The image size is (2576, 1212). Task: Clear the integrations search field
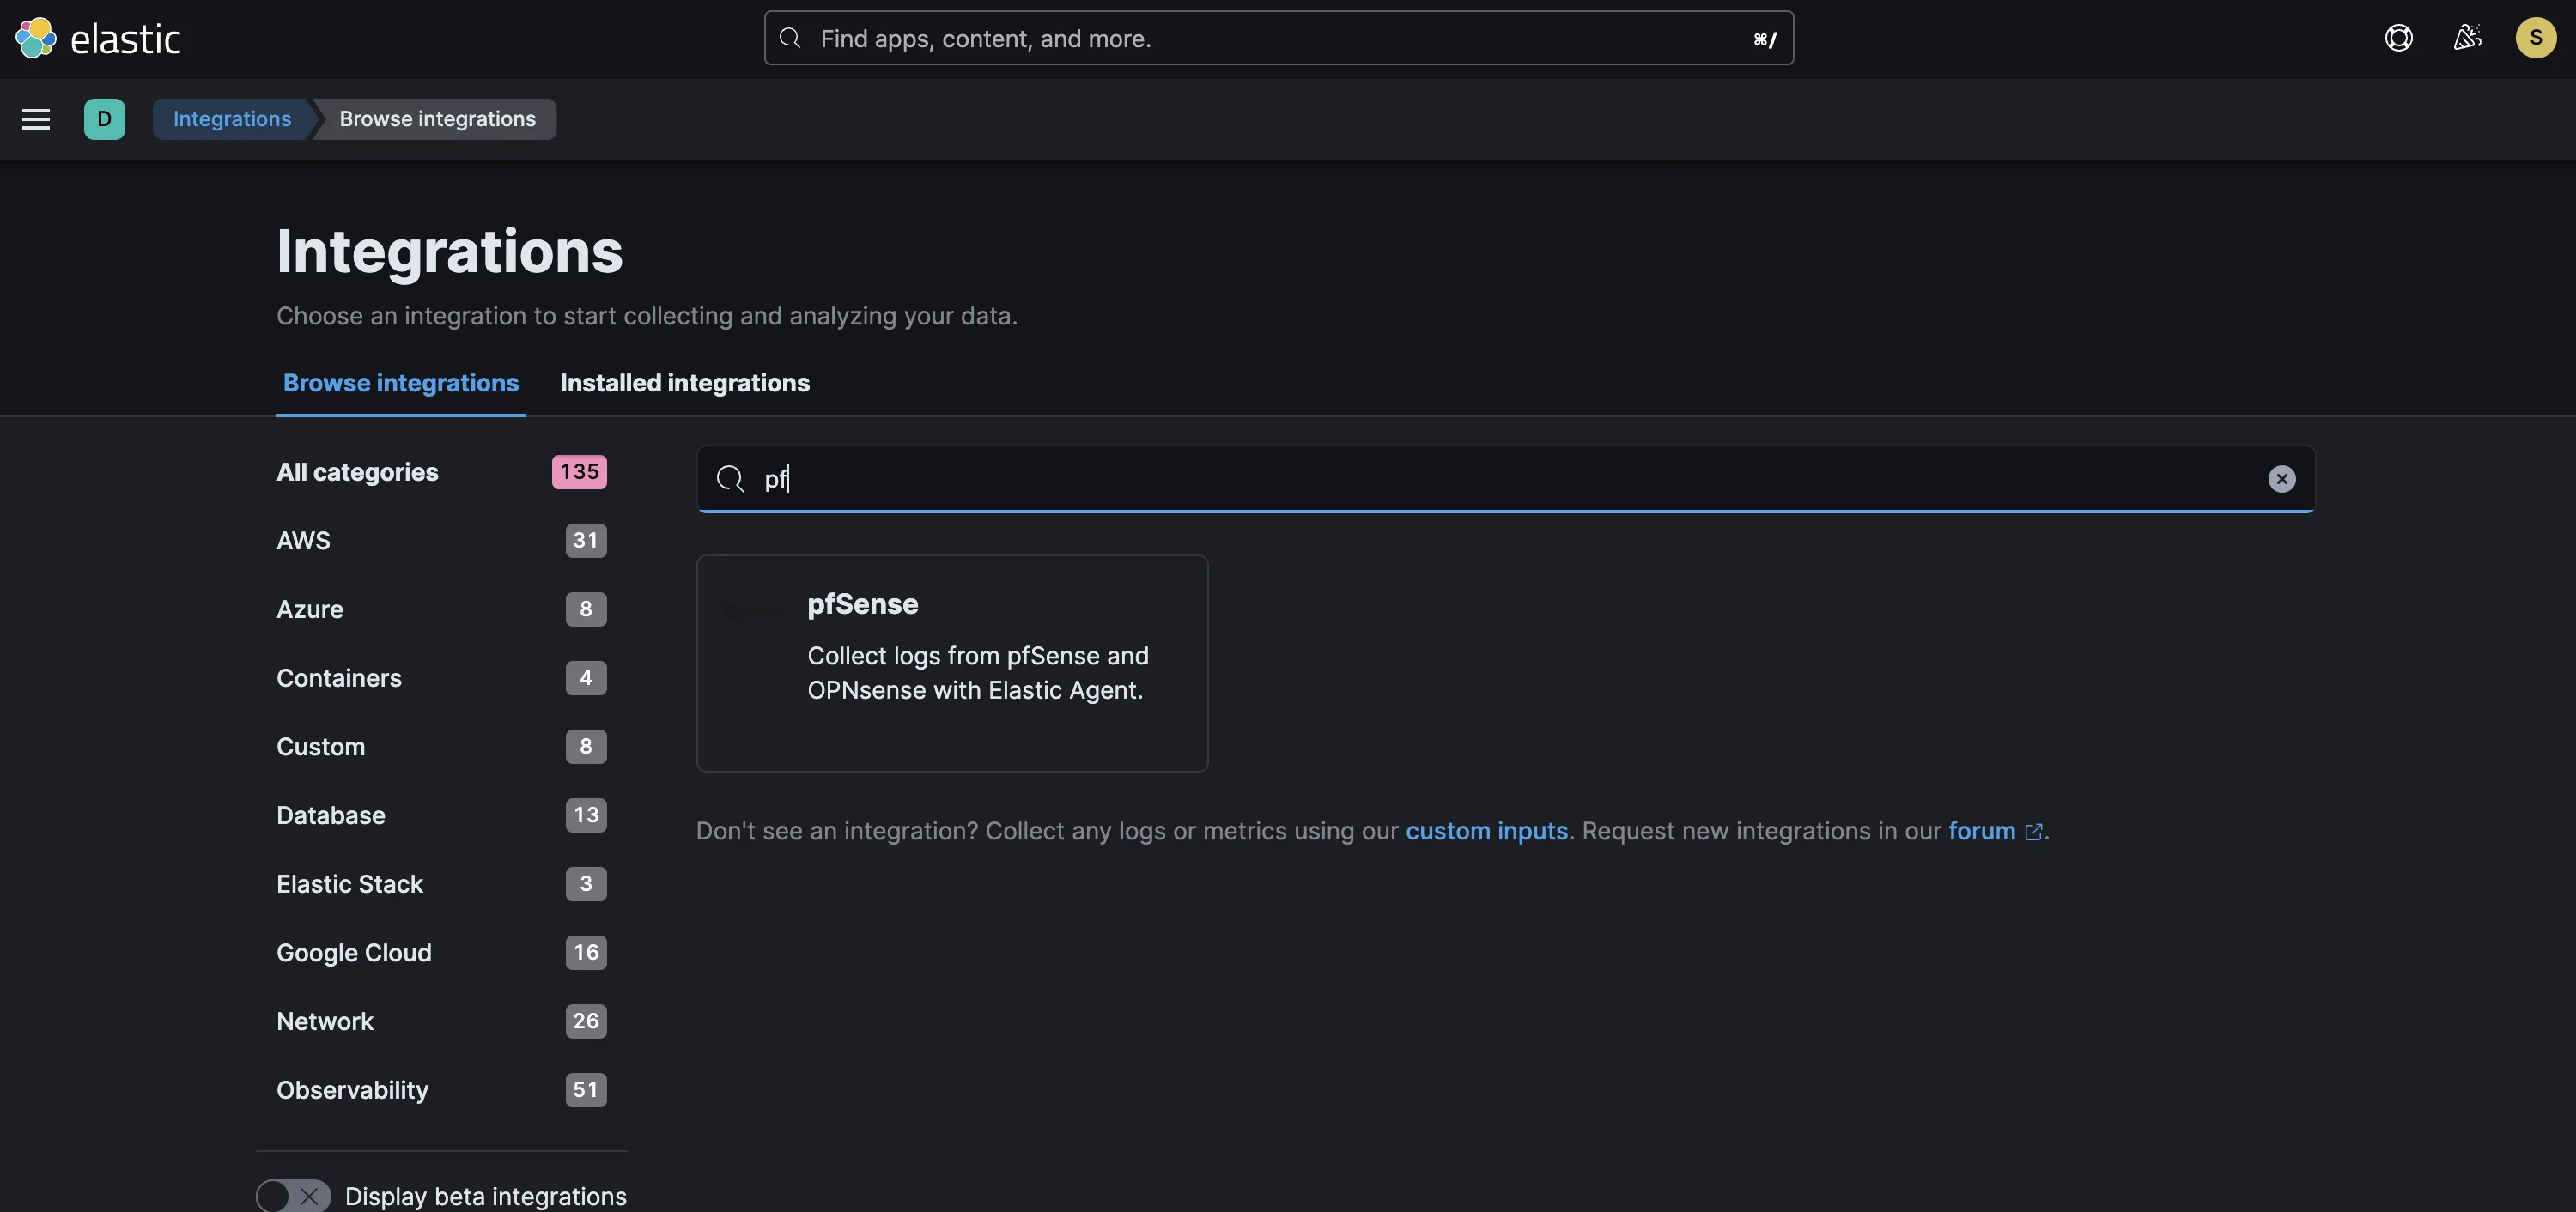2281,479
